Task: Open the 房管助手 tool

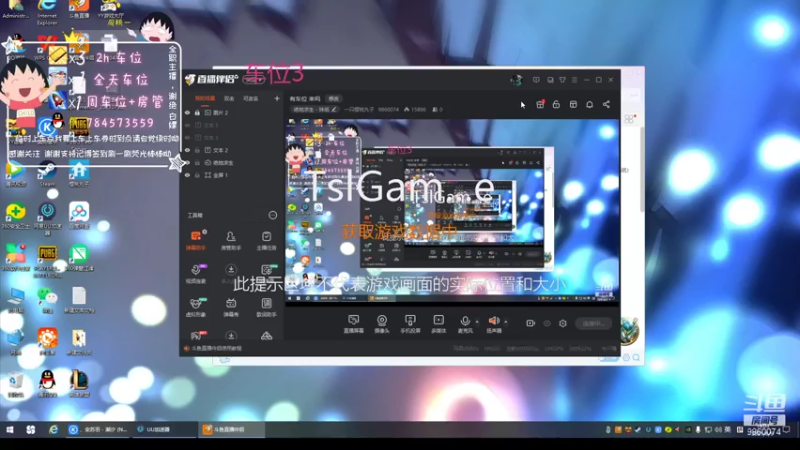Action: pyautogui.click(x=231, y=240)
